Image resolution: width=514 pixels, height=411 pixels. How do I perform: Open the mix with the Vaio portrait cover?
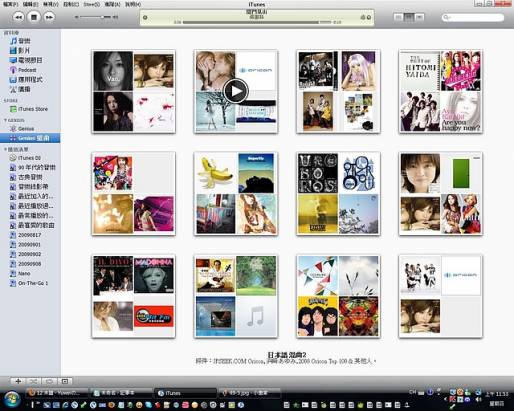(x=133, y=92)
